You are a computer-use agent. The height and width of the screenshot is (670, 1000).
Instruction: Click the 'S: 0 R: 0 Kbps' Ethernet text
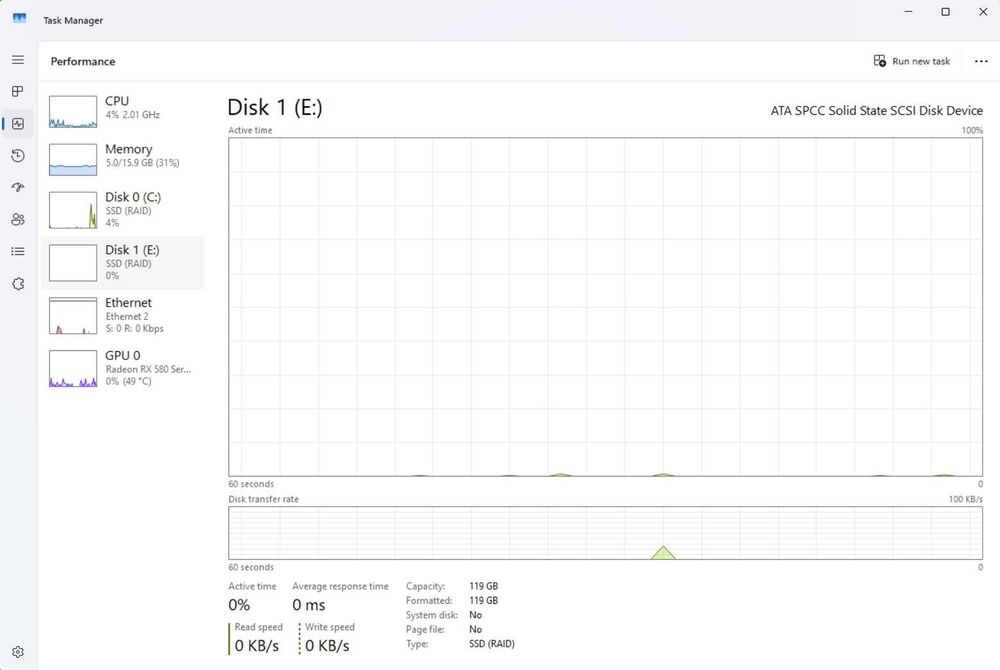pyautogui.click(x=135, y=328)
